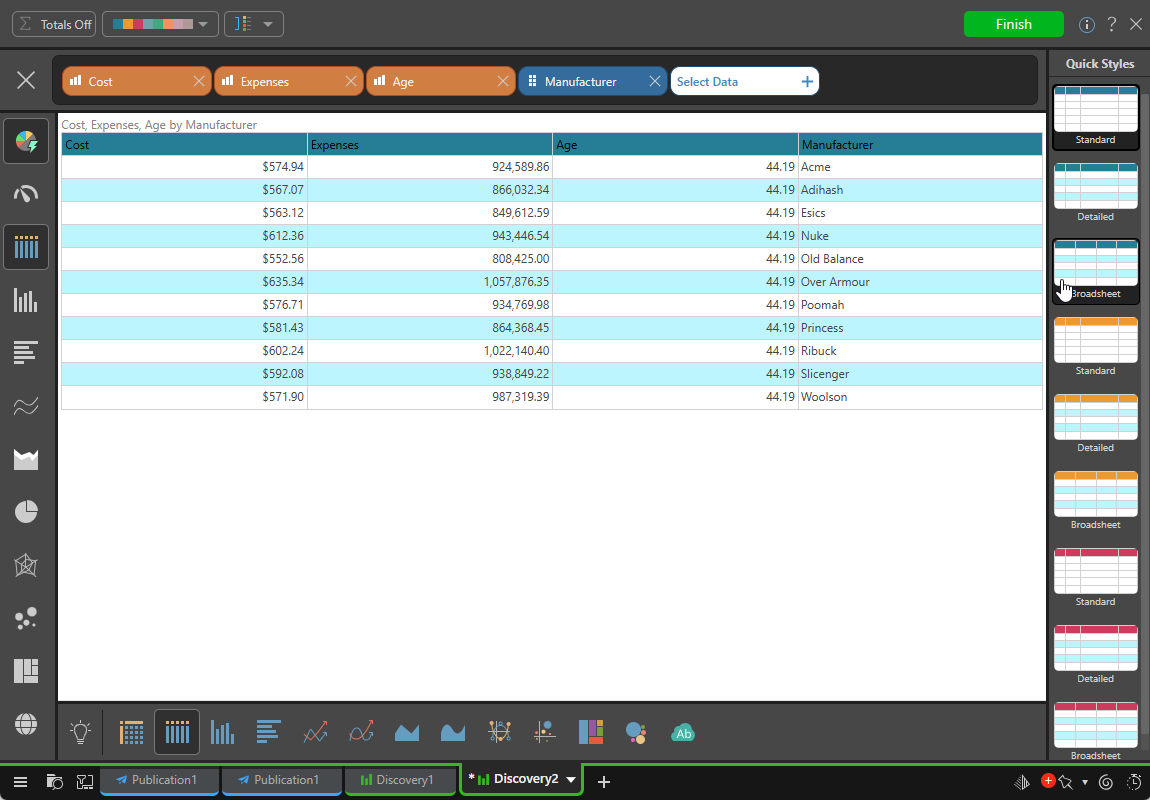Apply the orange Standard quick style
The height and width of the screenshot is (800, 1150).
(x=1096, y=348)
